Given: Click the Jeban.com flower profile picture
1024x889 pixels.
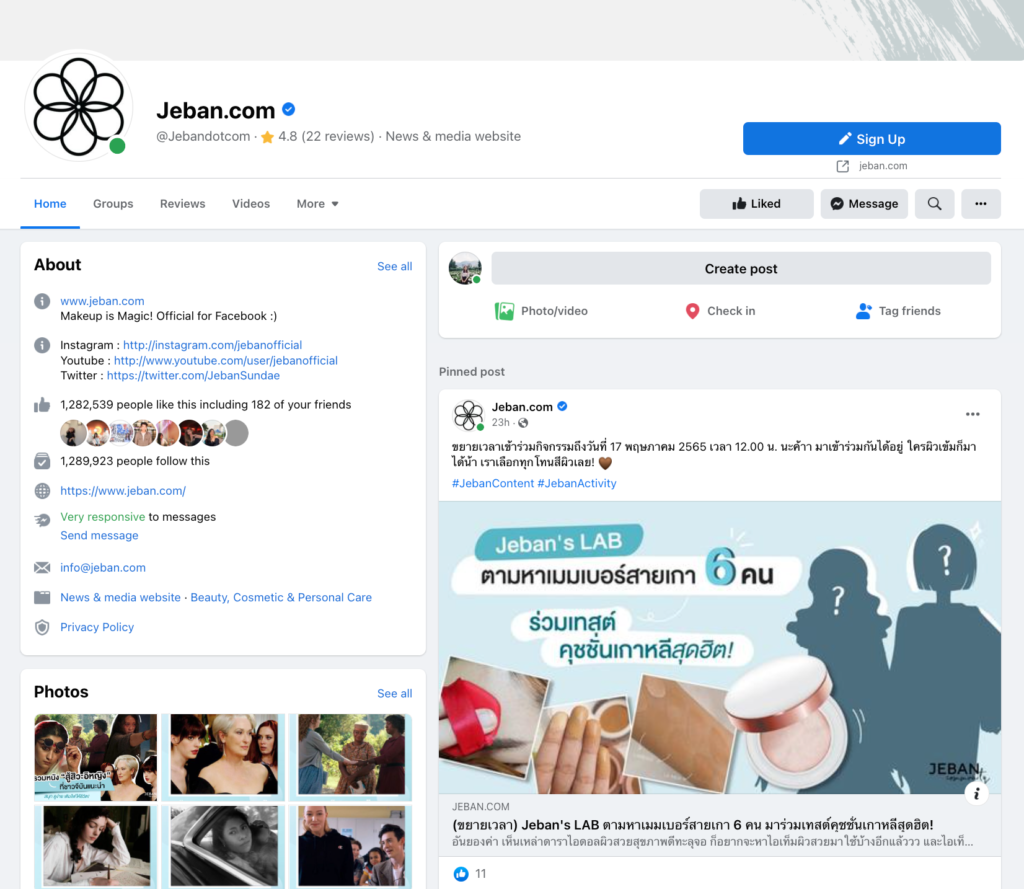Looking at the screenshot, I should (78, 106).
